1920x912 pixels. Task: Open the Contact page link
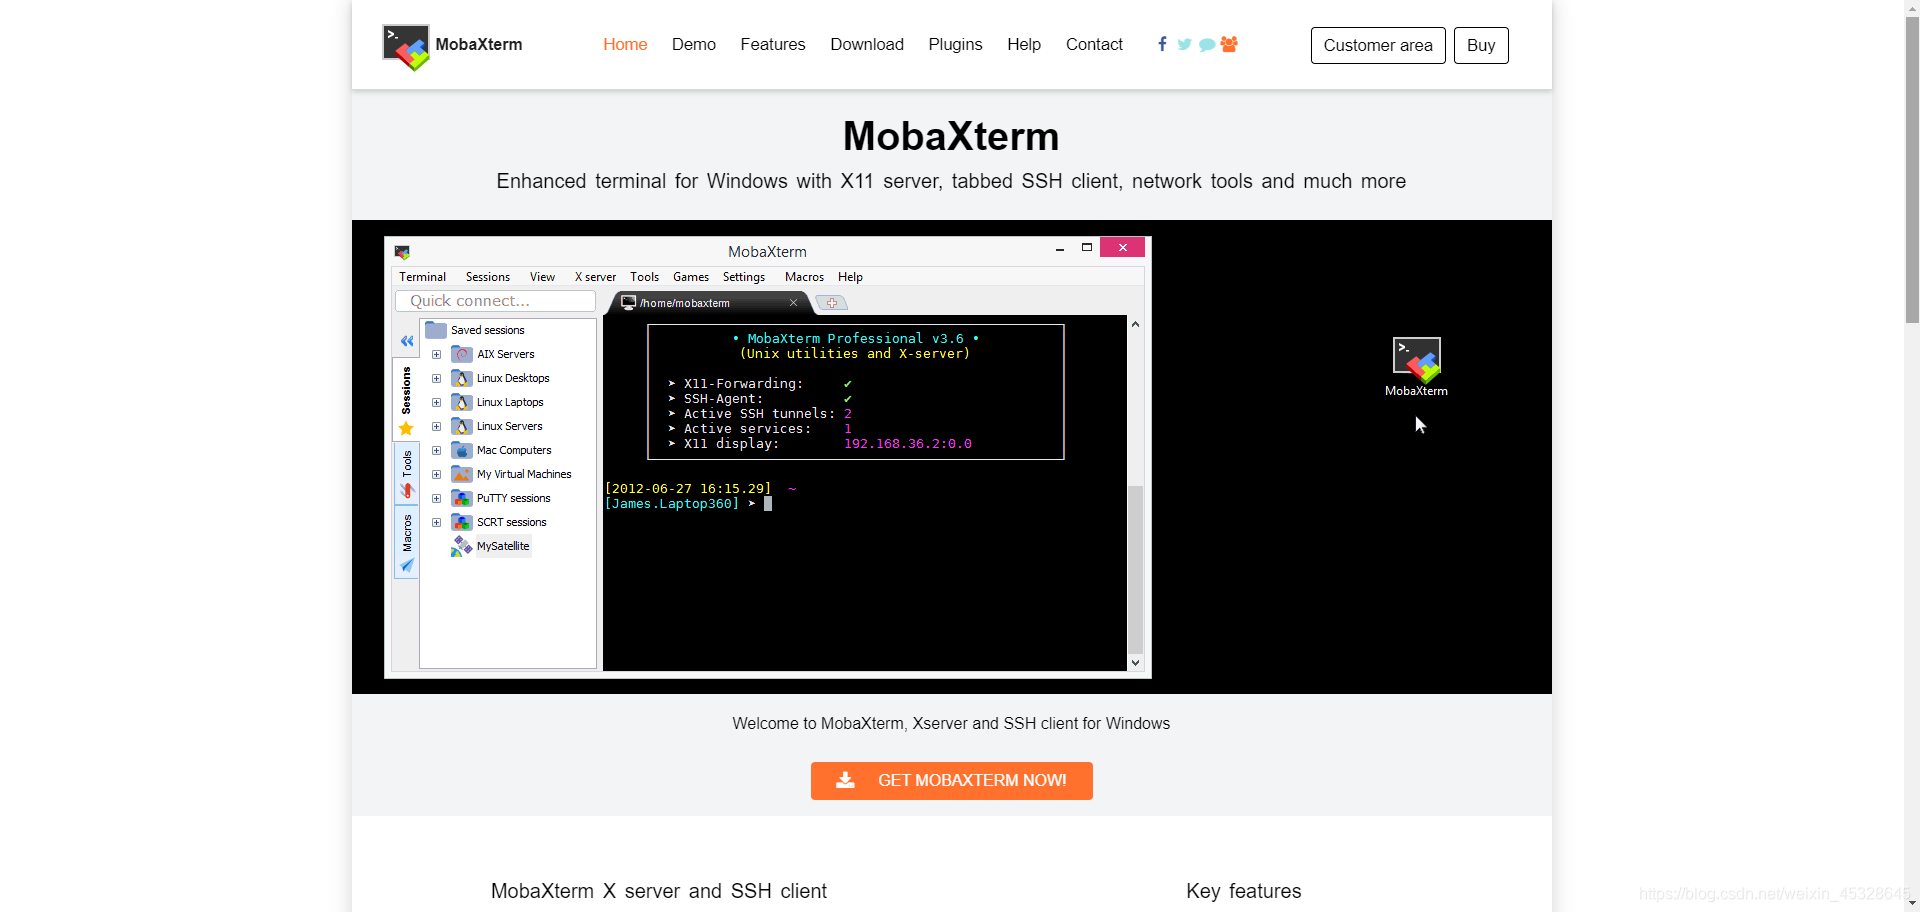pyautogui.click(x=1094, y=45)
